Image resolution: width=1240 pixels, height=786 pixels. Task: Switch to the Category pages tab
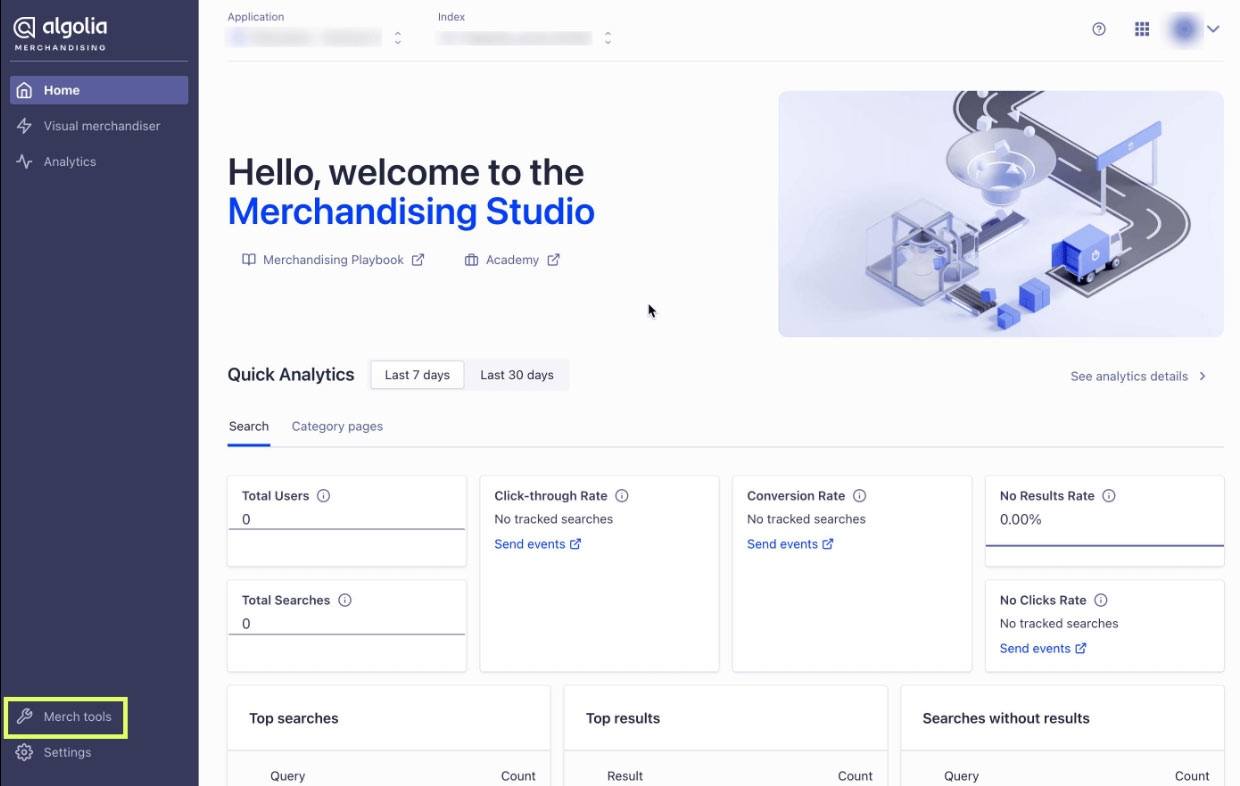[337, 426]
